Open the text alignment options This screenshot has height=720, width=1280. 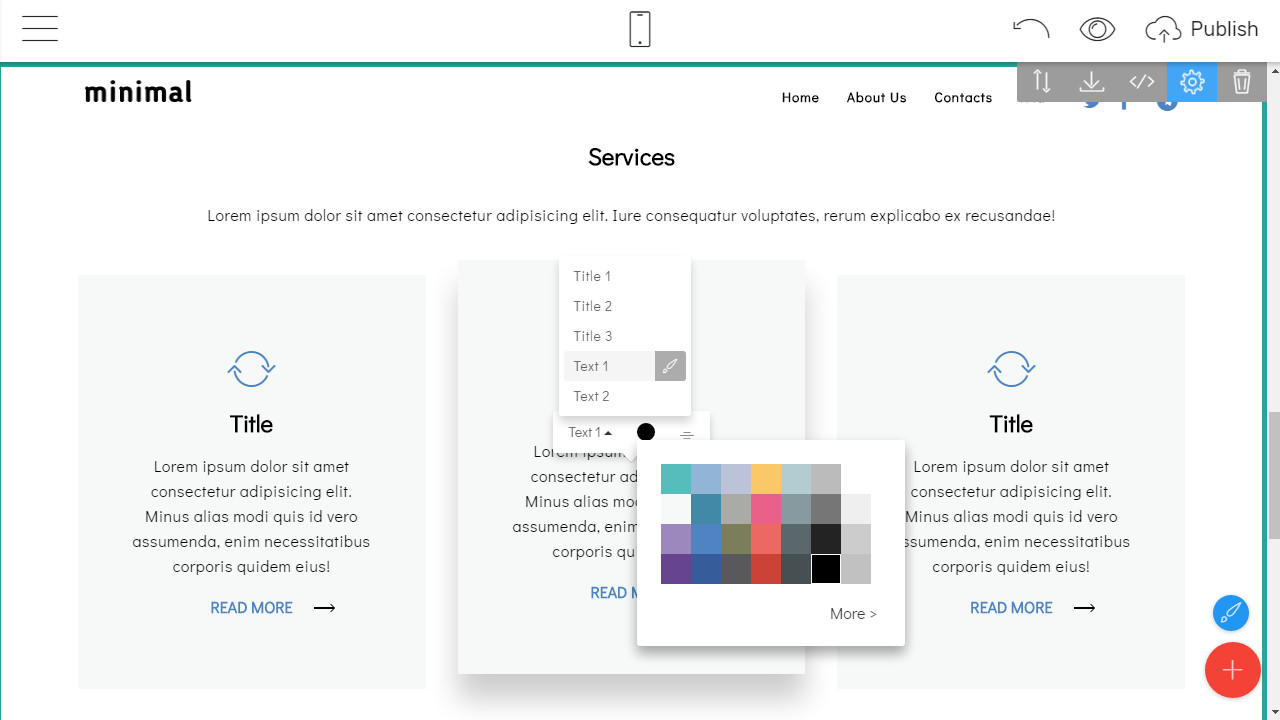coord(687,435)
